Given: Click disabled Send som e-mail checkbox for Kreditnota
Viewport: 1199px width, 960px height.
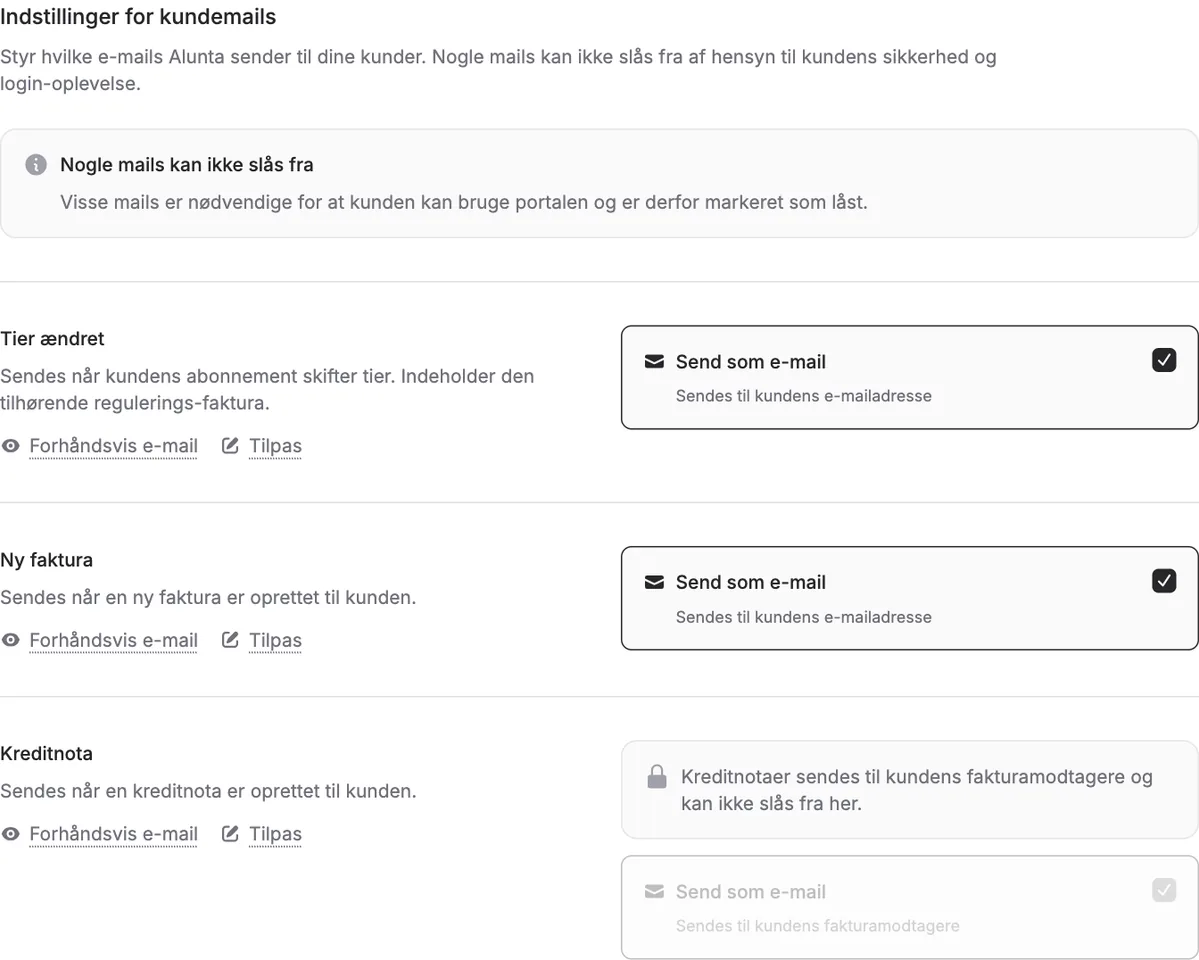Looking at the screenshot, I should (1164, 890).
